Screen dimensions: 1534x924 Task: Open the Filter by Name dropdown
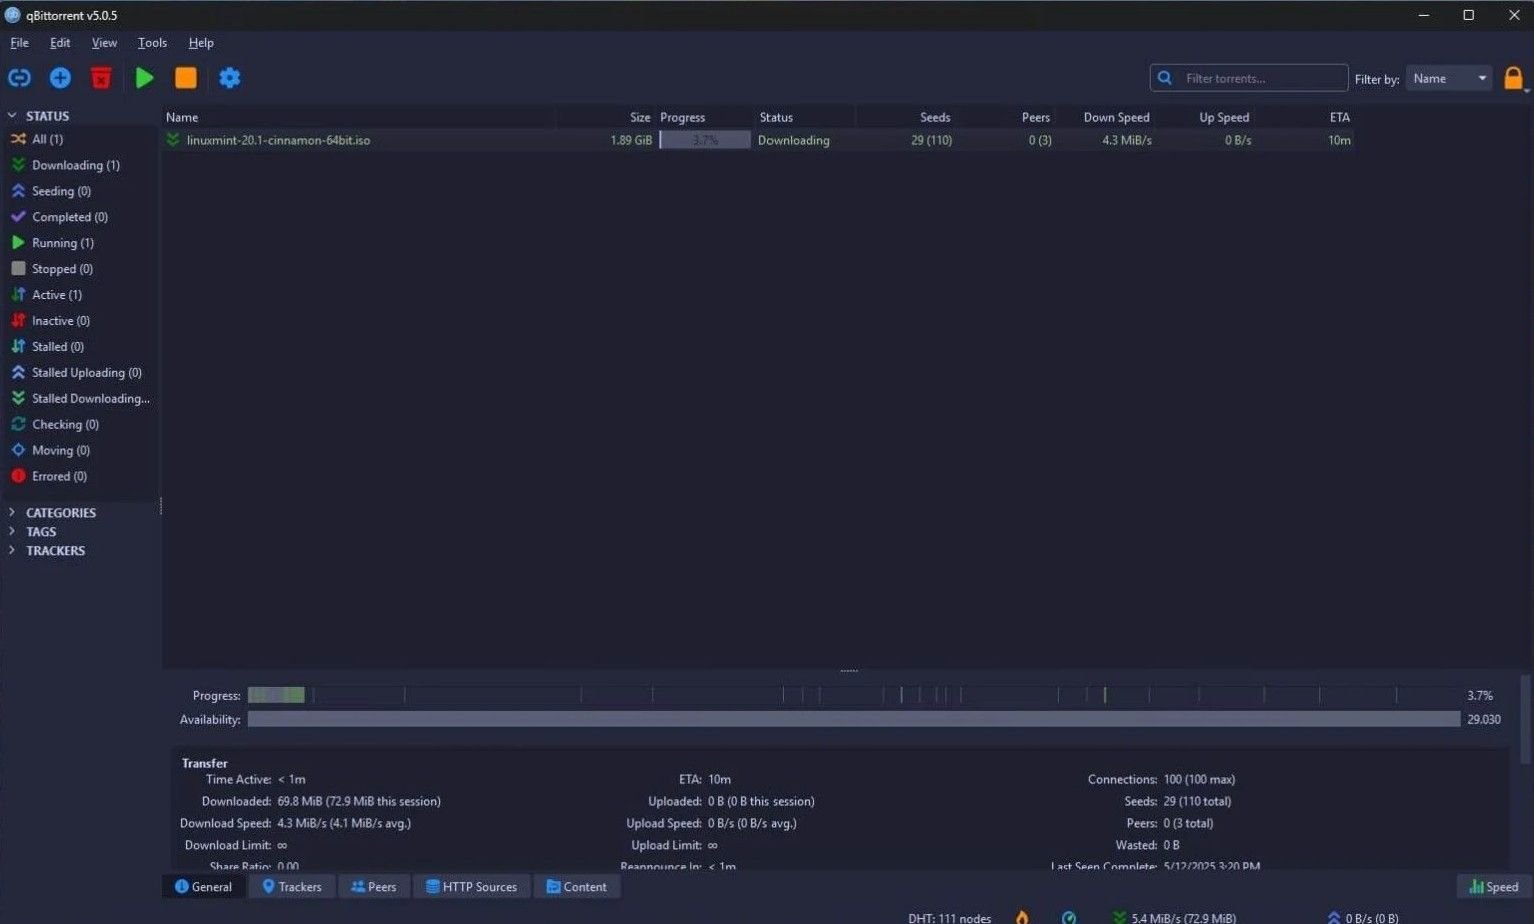click(x=1449, y=78)
